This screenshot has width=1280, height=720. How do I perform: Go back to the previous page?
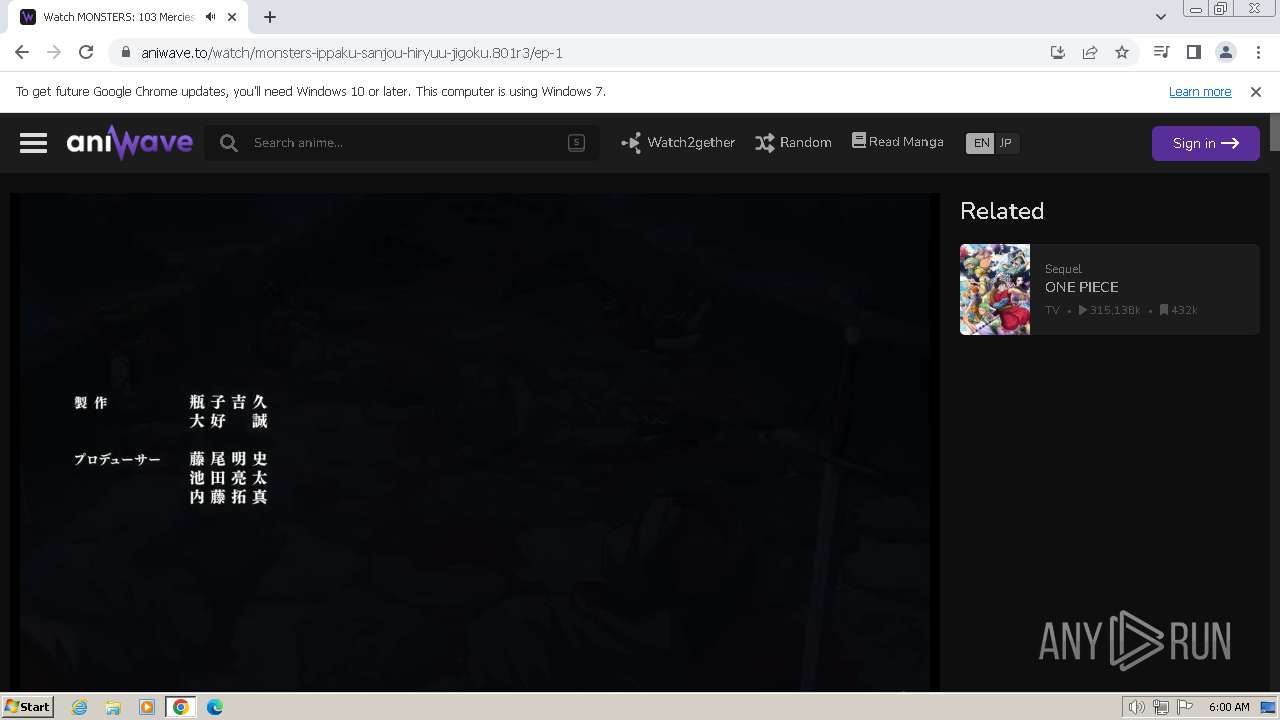[22, 52]
